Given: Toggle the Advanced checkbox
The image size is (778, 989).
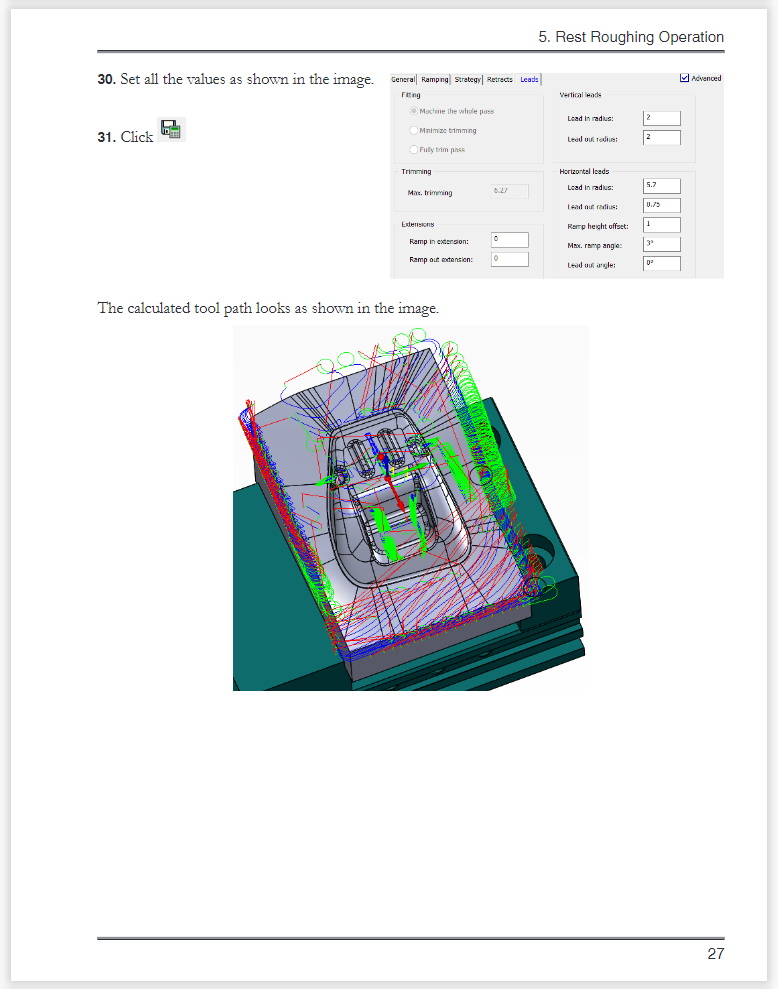Looking at the screenshot, I should 685,78.
